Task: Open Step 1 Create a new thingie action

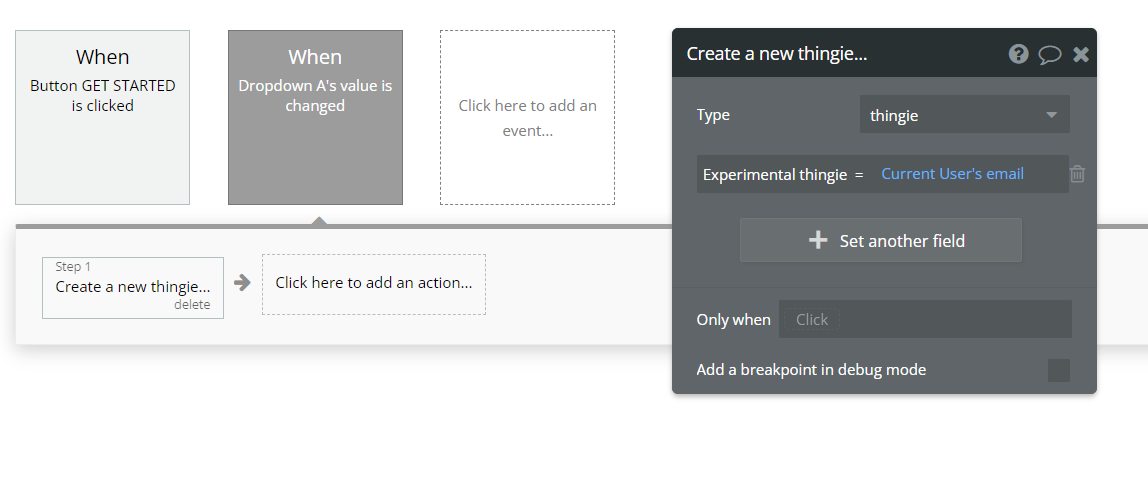Action: pyautogui.click(x=132, y=286)
